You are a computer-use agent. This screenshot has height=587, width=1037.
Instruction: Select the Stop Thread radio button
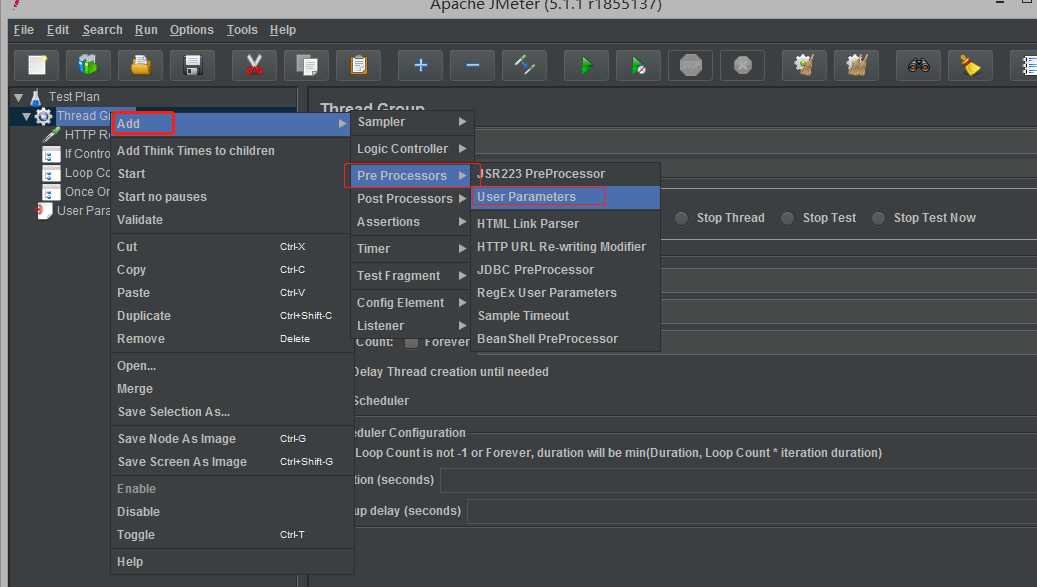681,218
